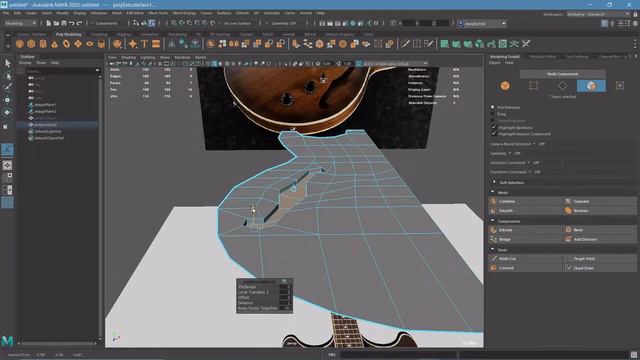Collapse the Mesh section in Modeling Toolkit

[493, 192]
